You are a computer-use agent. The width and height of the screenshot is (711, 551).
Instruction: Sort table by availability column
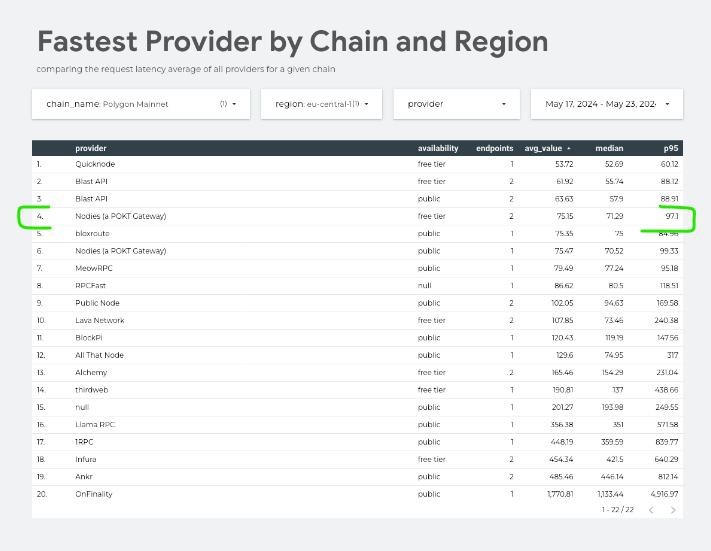point(438,148)
